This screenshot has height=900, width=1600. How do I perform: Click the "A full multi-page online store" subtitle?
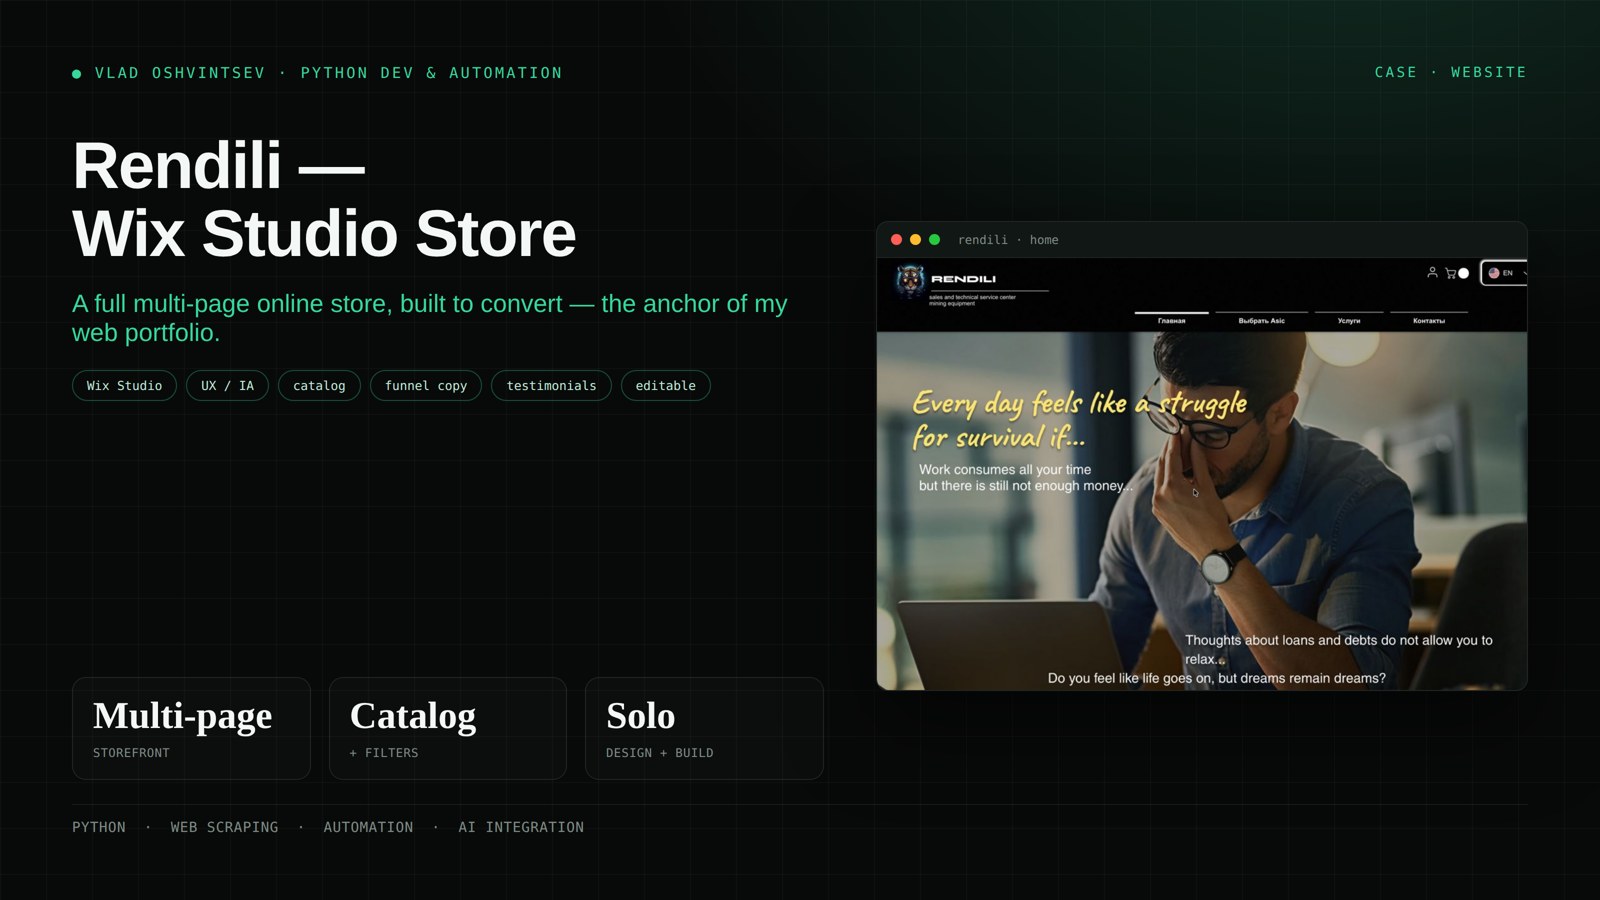click(x=430, y=318)
